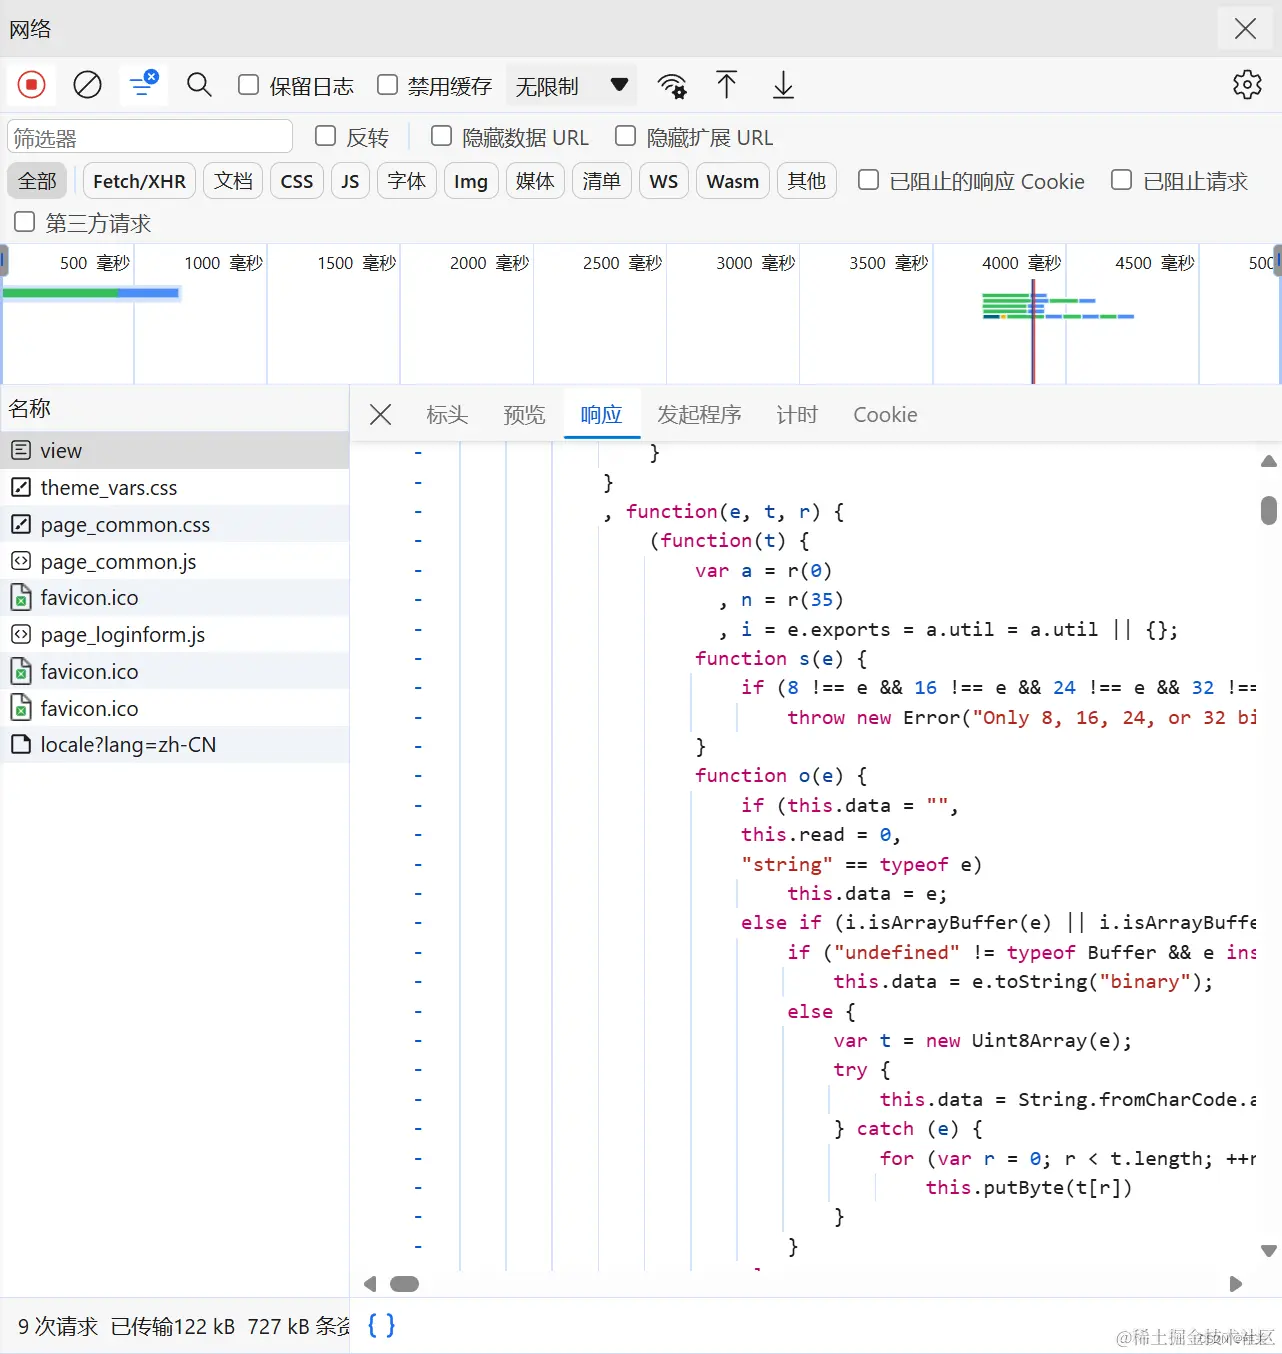
Task: Click scroll right arrow in response
Action: 1236,1284
